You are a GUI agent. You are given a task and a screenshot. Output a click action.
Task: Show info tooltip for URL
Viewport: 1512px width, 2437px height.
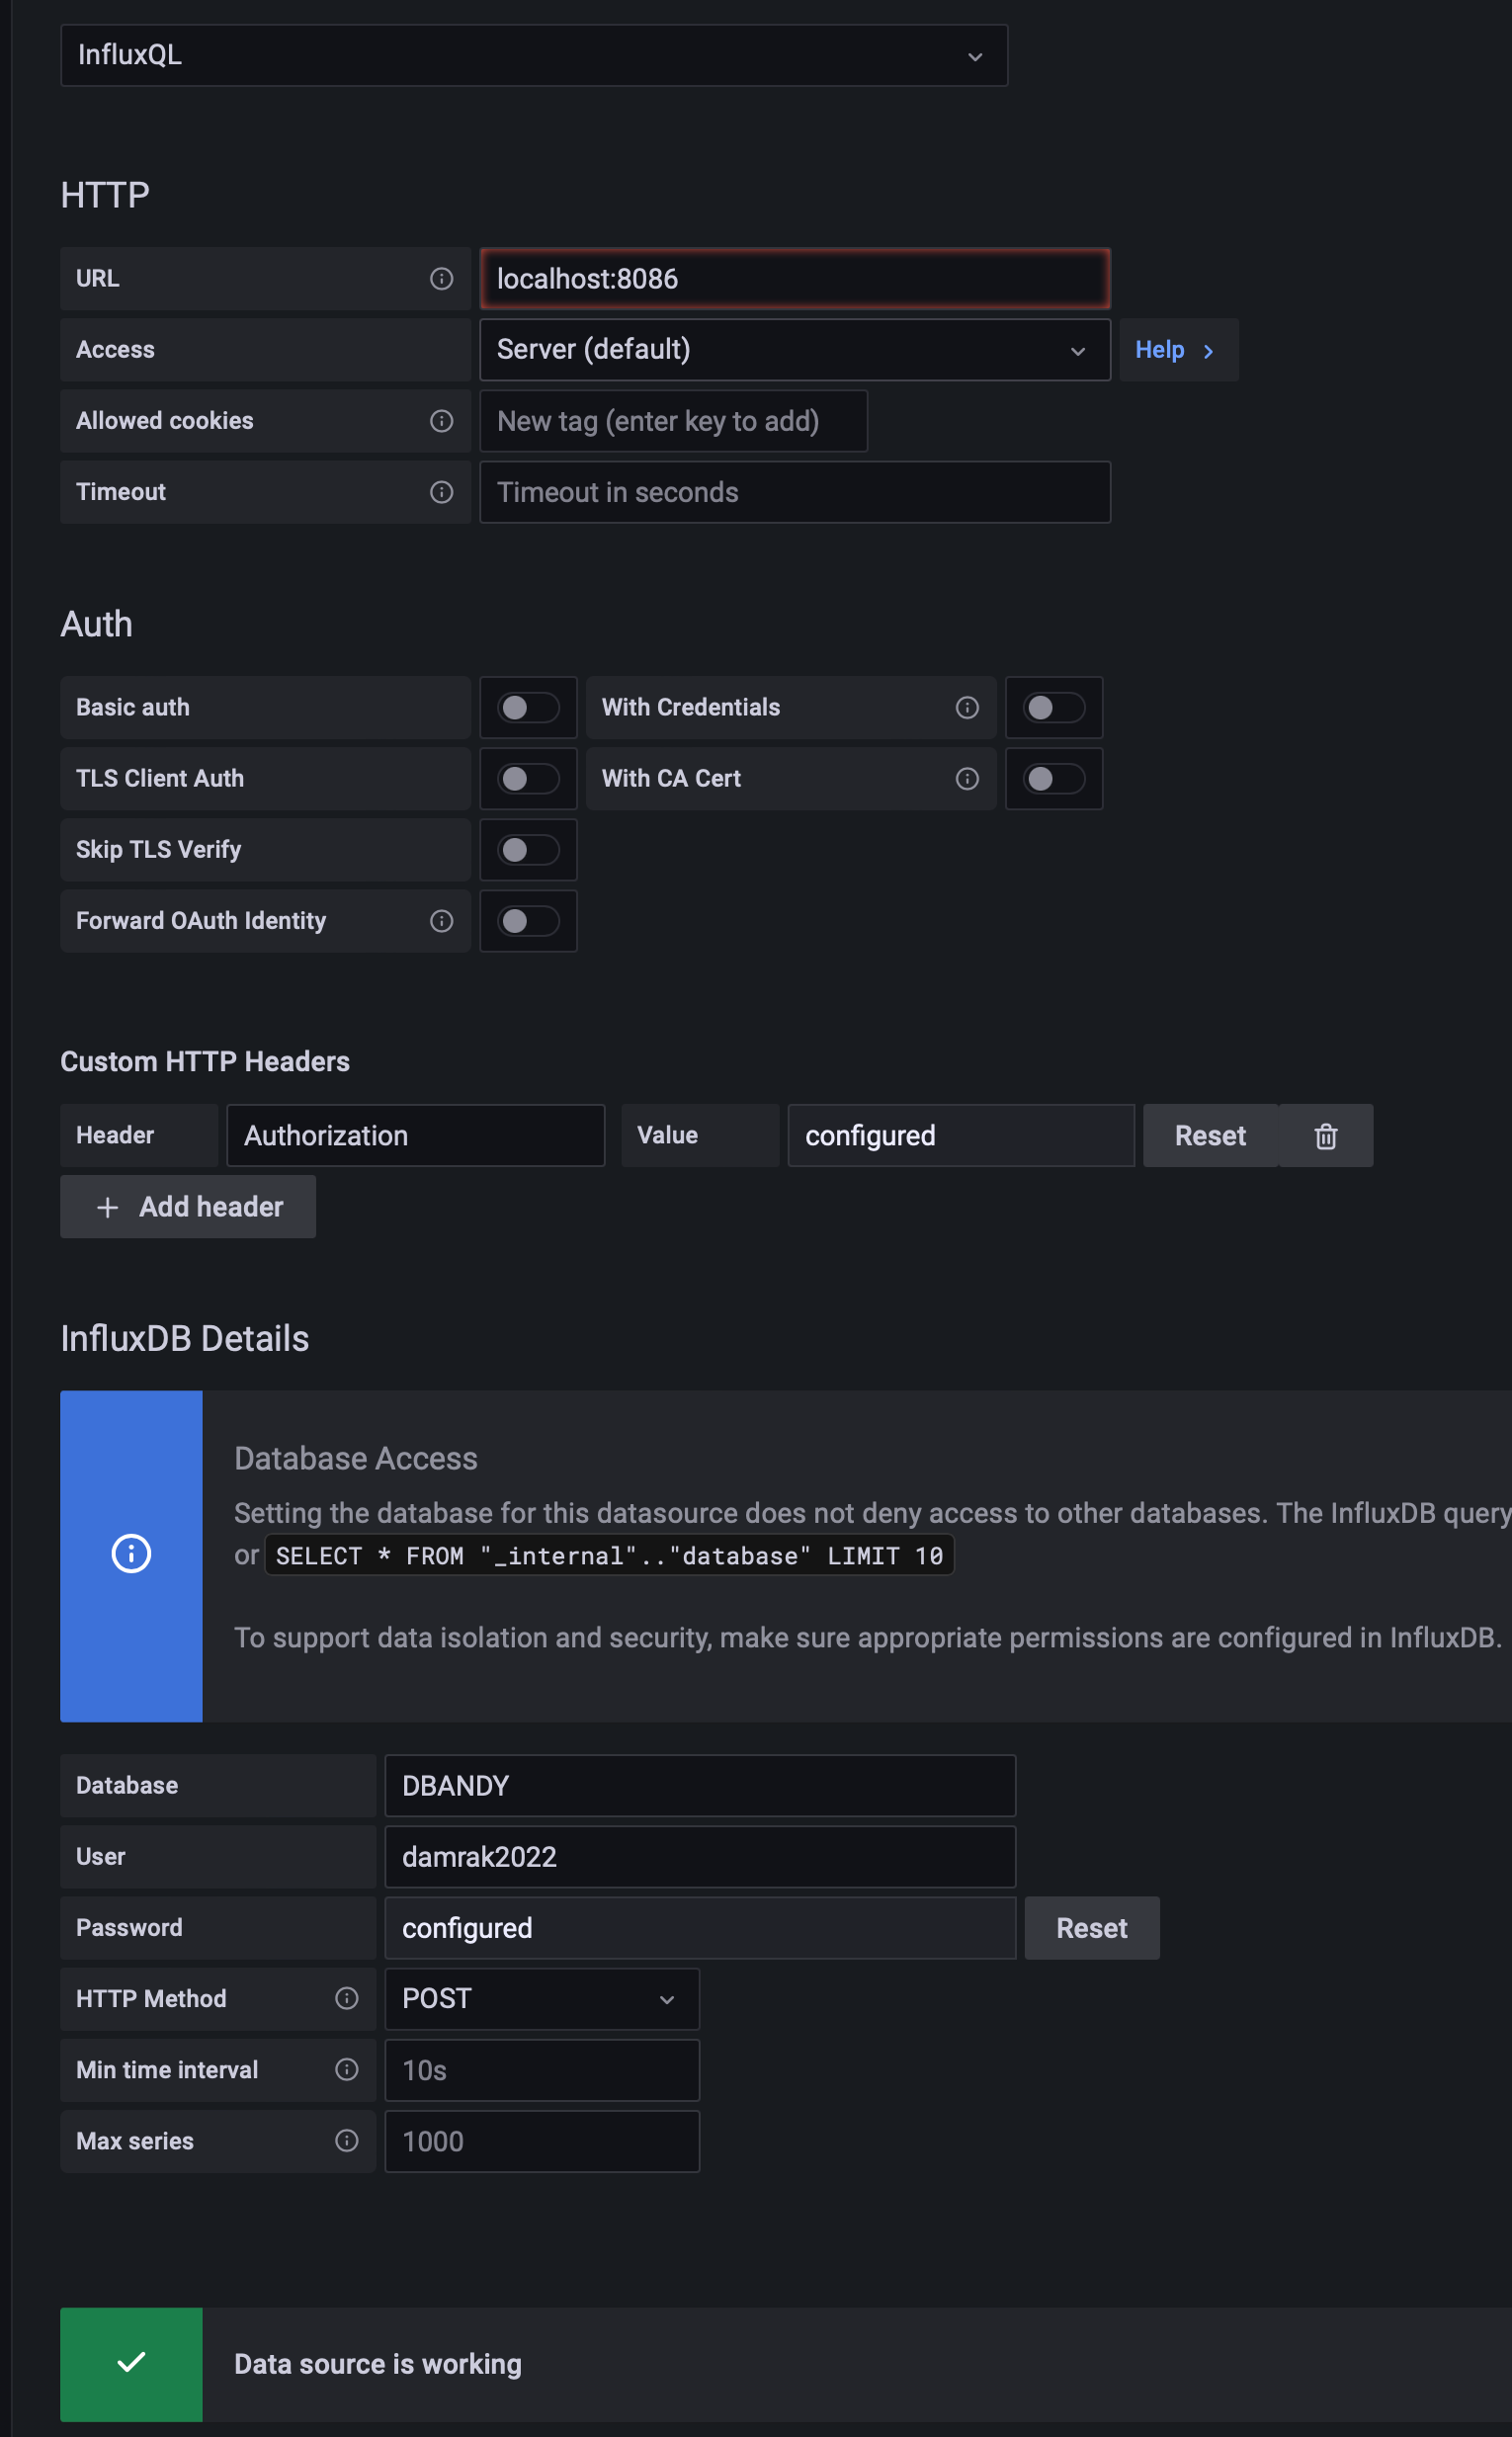coord(441,279)
